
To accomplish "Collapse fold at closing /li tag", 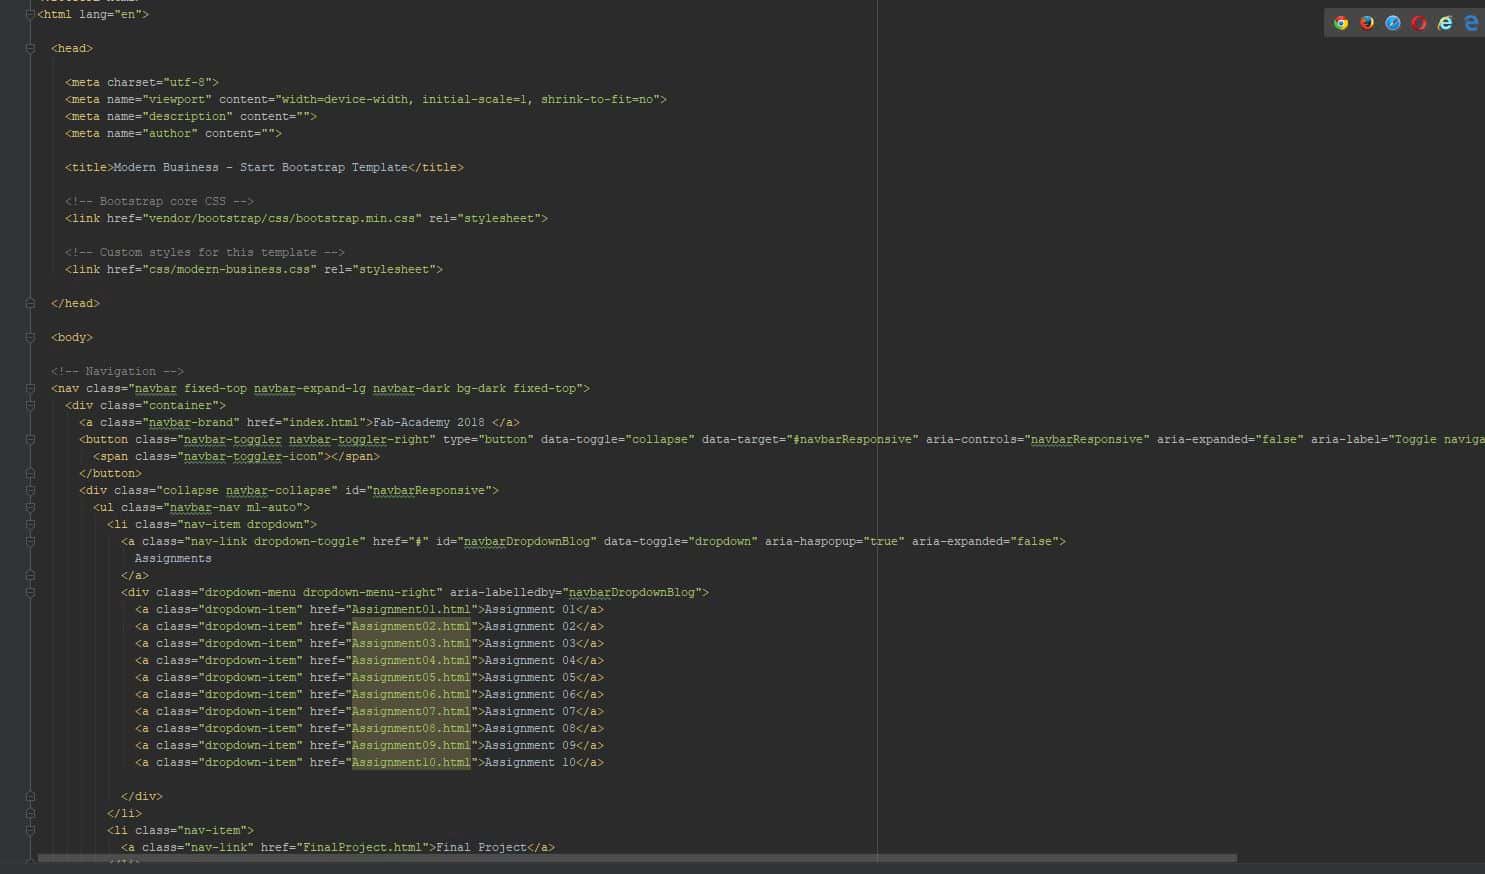I will 30,813.
